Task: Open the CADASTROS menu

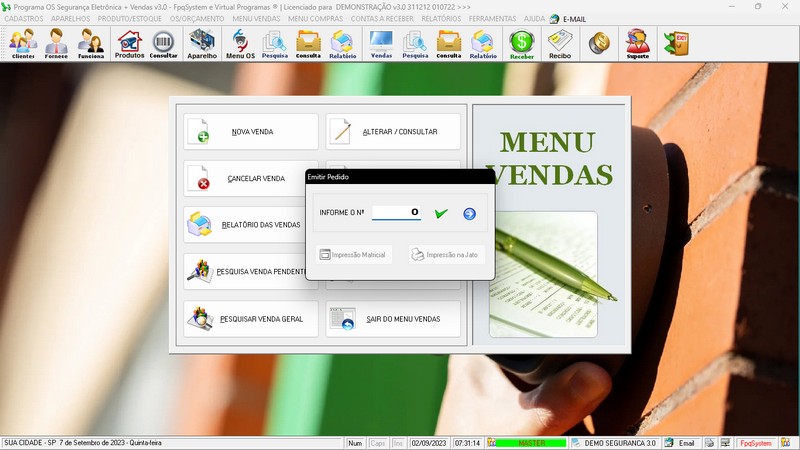Action: click(x=23, y=18)
